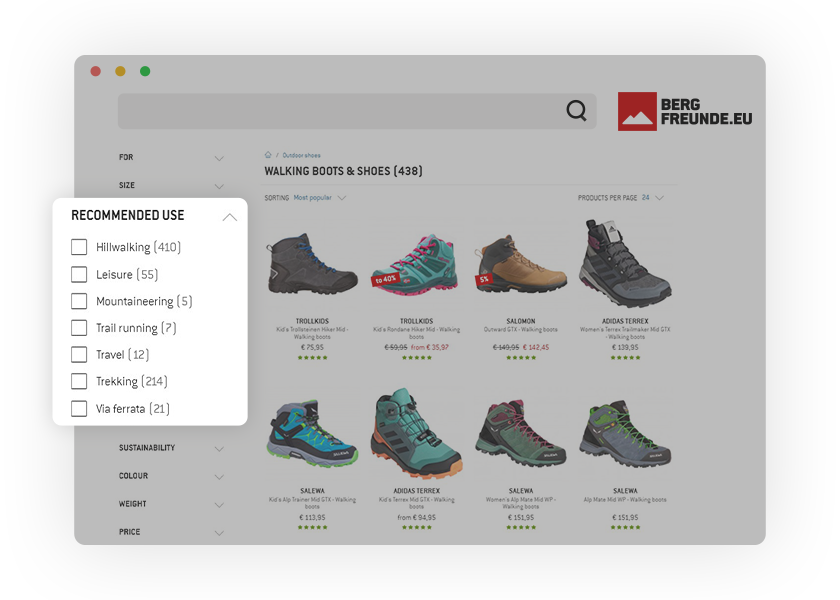Expand the SUSTAINABILITY filter
Screen dimensions: 840x600
[x=219, y=448]
